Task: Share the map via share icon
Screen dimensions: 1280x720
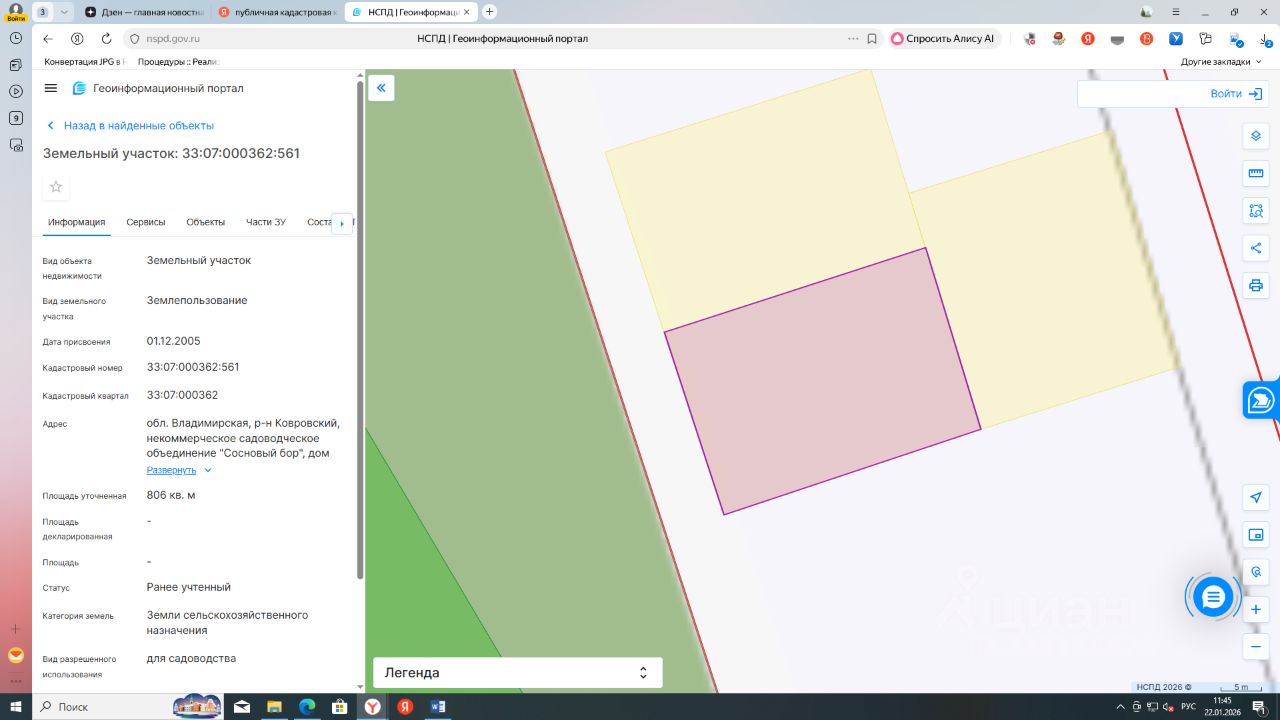Action: point(1256,248)
